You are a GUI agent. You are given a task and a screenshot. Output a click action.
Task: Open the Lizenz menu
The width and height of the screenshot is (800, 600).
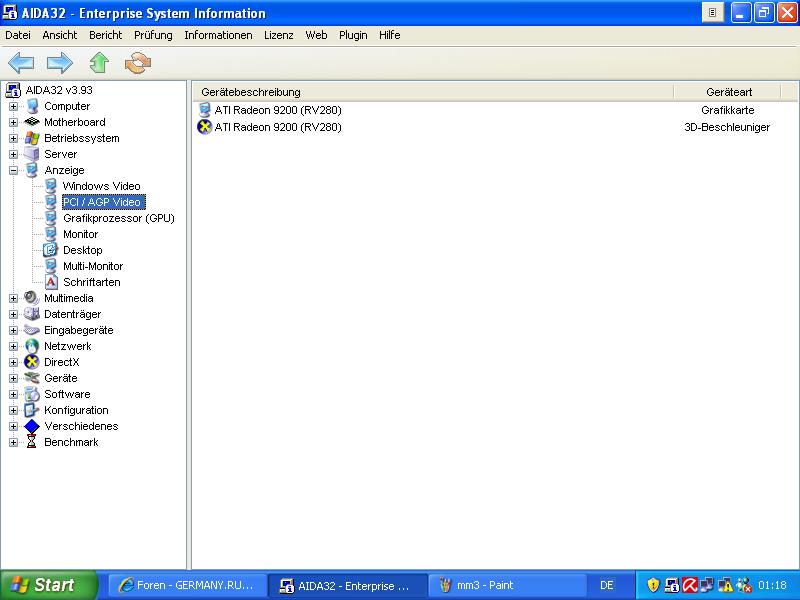[279, 35]
